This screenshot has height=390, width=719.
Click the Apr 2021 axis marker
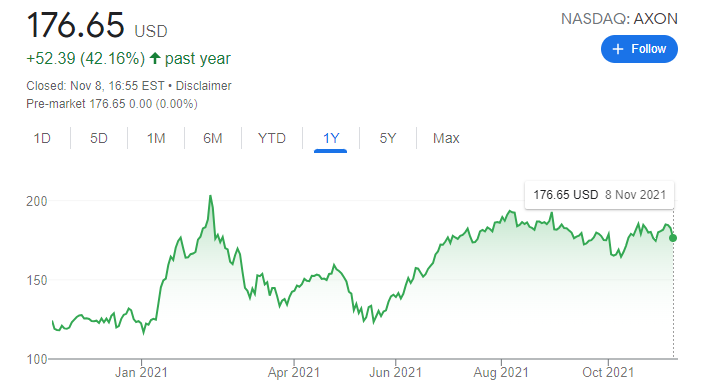point(293,372)
